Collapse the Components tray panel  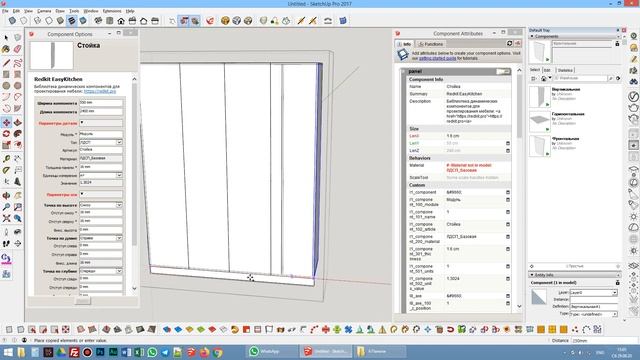point(532,36)
